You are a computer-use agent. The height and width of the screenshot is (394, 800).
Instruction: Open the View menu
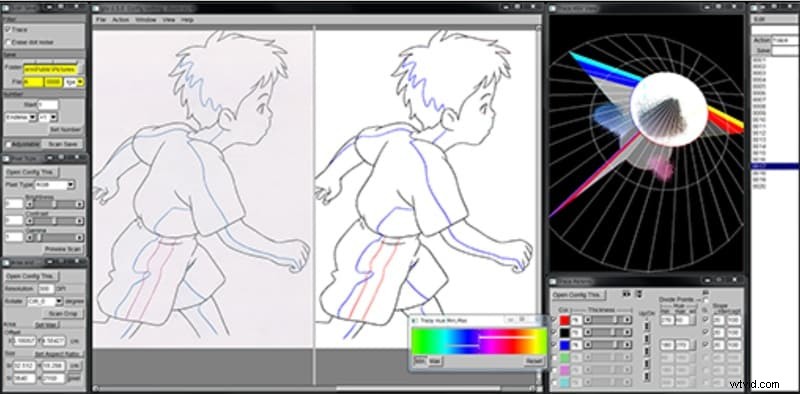click(169, 19)
